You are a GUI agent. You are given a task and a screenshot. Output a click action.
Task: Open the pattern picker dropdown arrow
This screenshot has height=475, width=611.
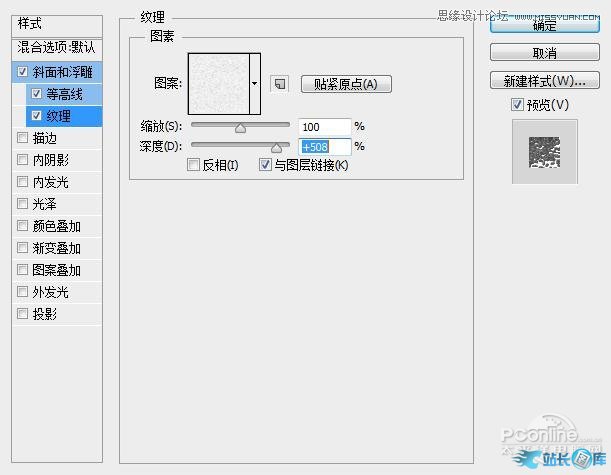tap(255, 84)
